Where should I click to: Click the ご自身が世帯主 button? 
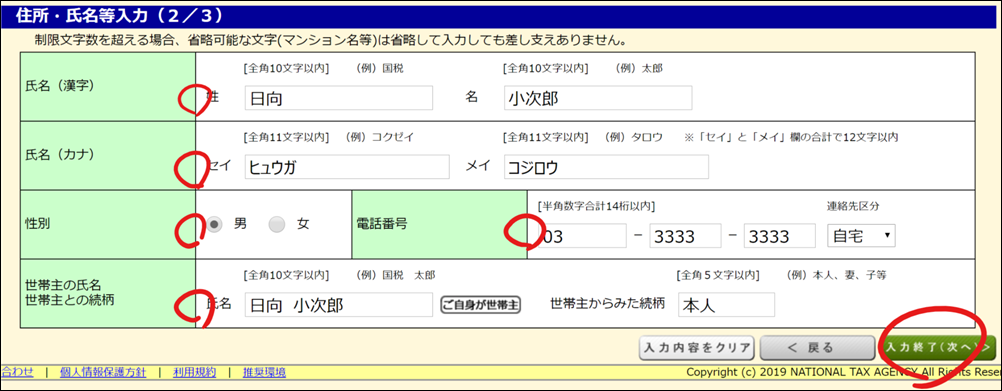[x=481, y=305]
